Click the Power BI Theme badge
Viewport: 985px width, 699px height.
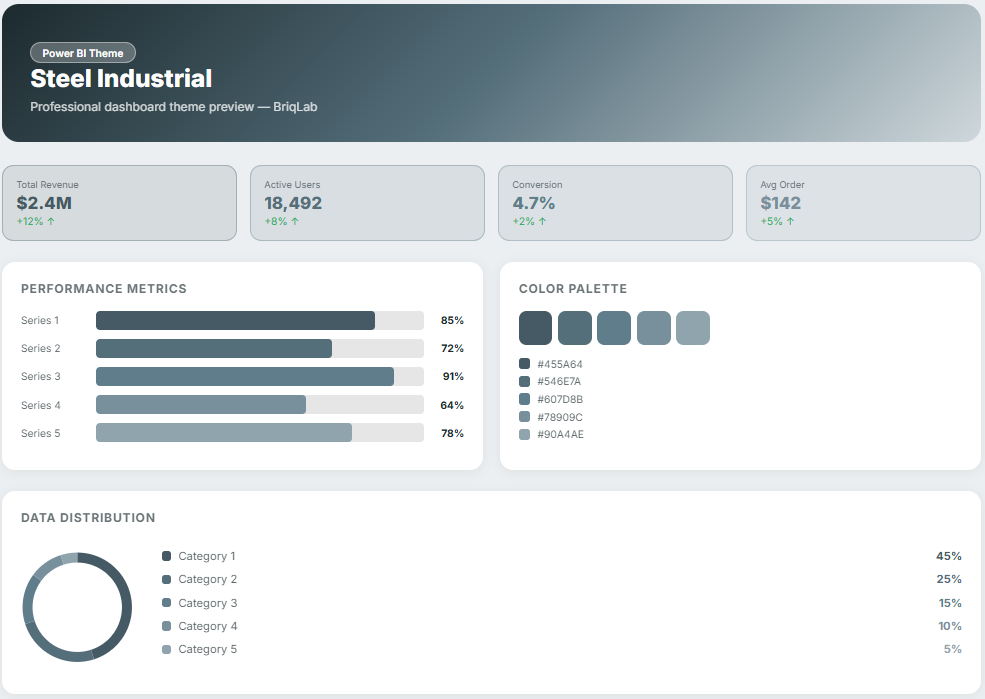pos(83,53)
